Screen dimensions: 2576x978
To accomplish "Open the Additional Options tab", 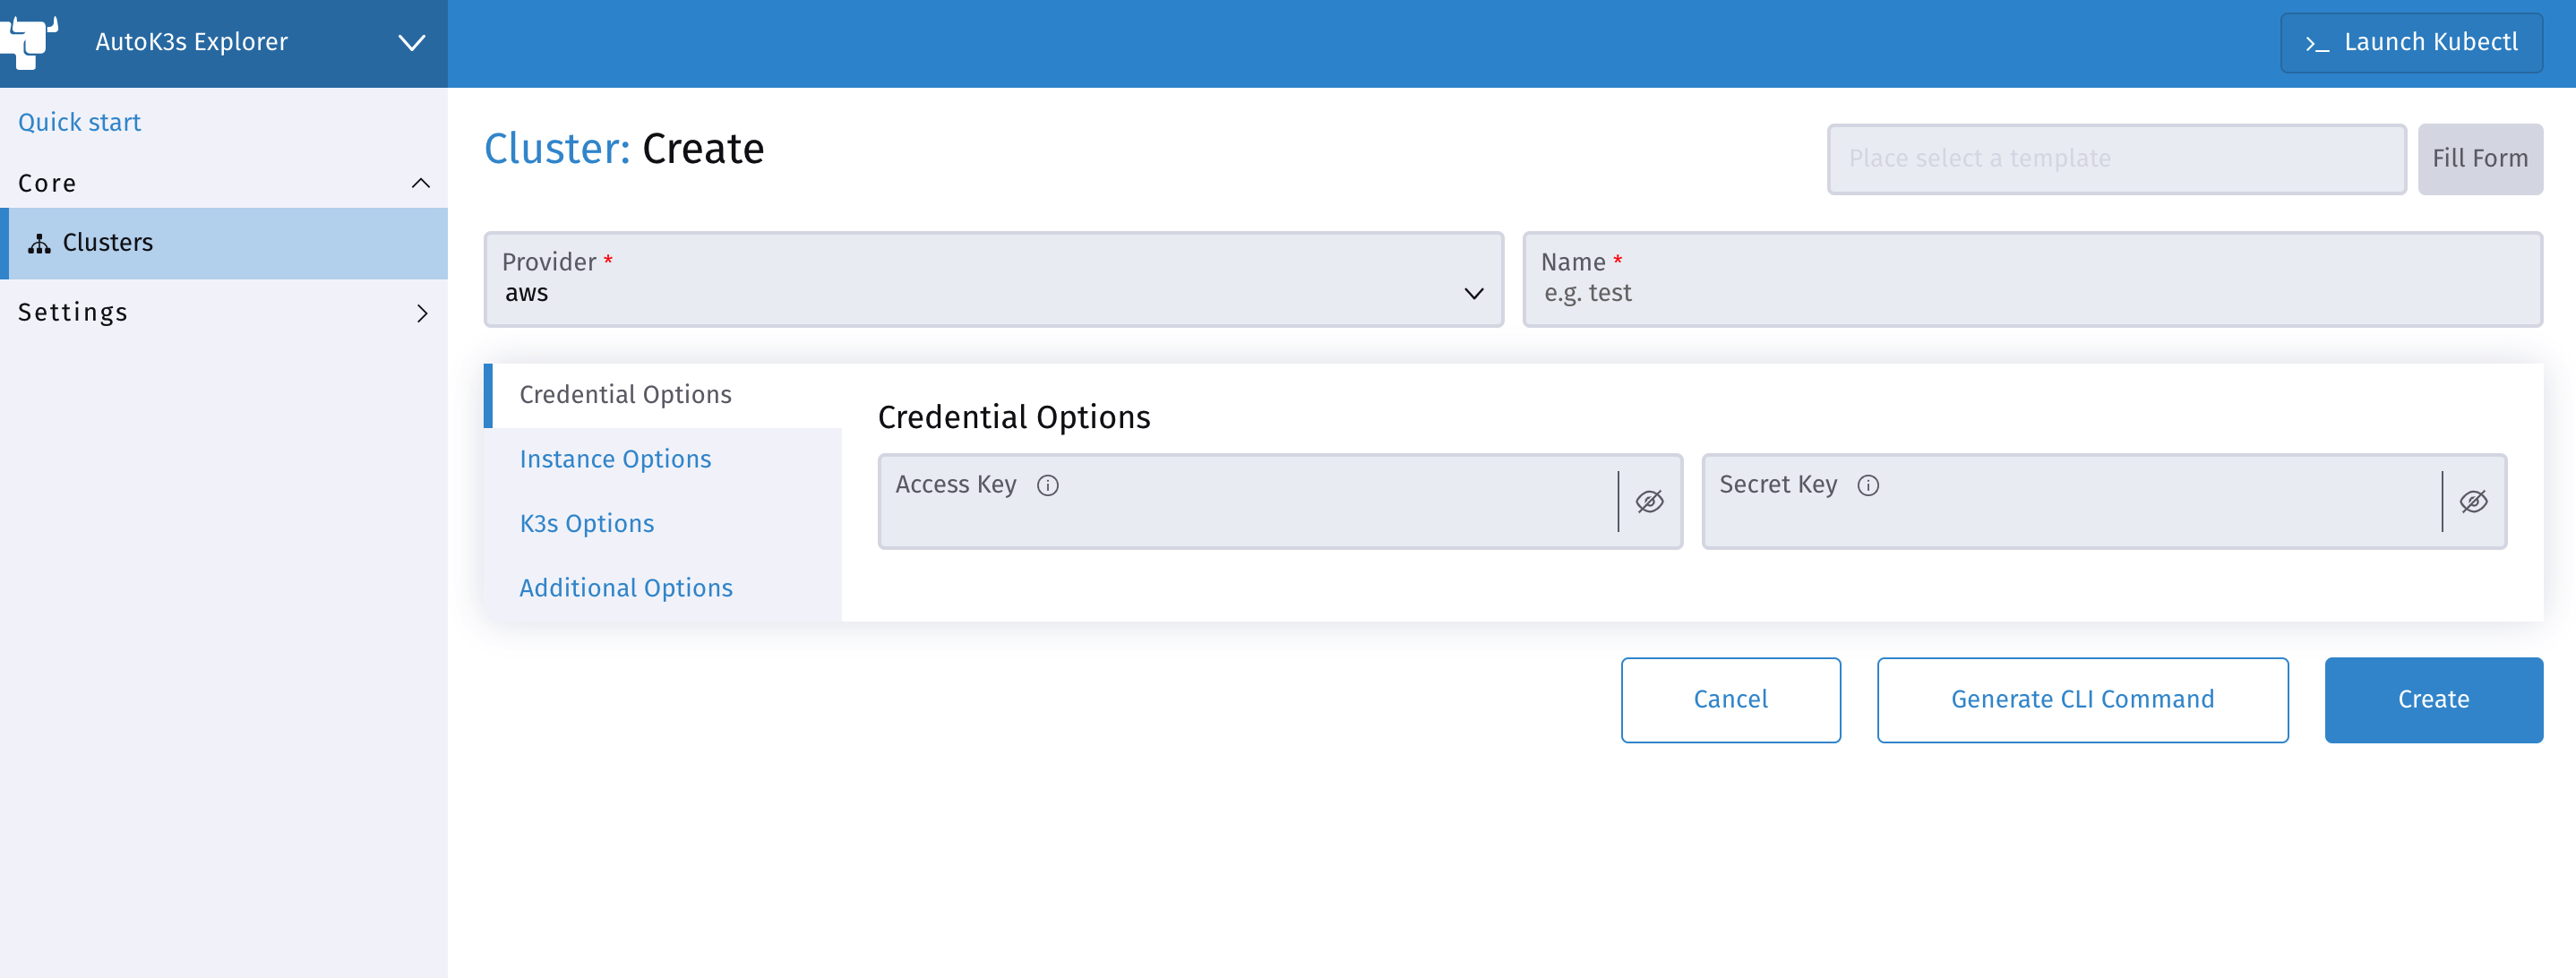I will 625,588.
